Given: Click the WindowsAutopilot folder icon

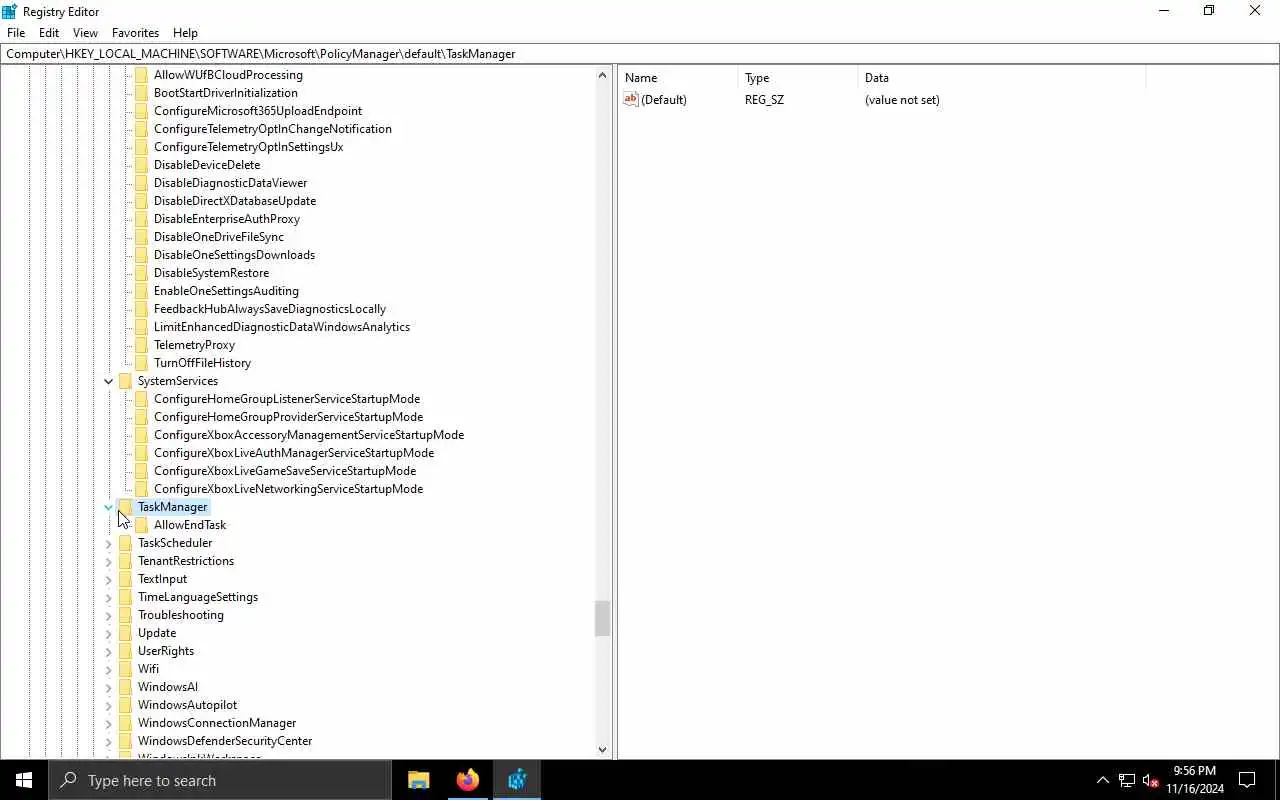Looking at the screenshot, I should [125, 705].
